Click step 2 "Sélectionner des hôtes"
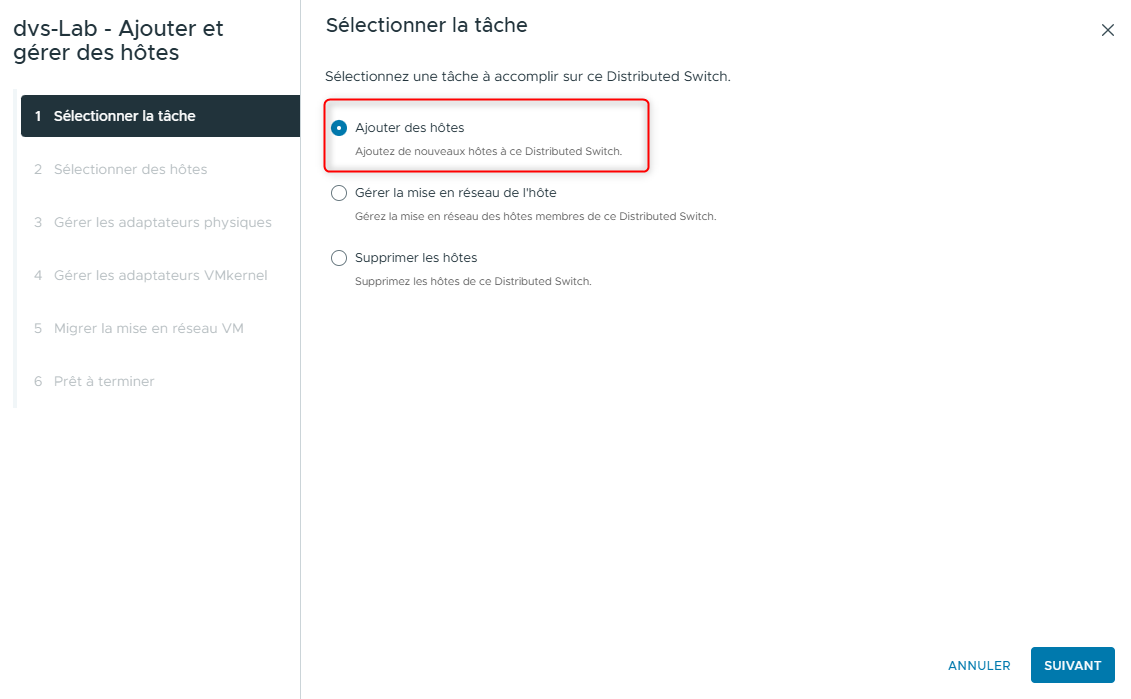 pos(130,168)
